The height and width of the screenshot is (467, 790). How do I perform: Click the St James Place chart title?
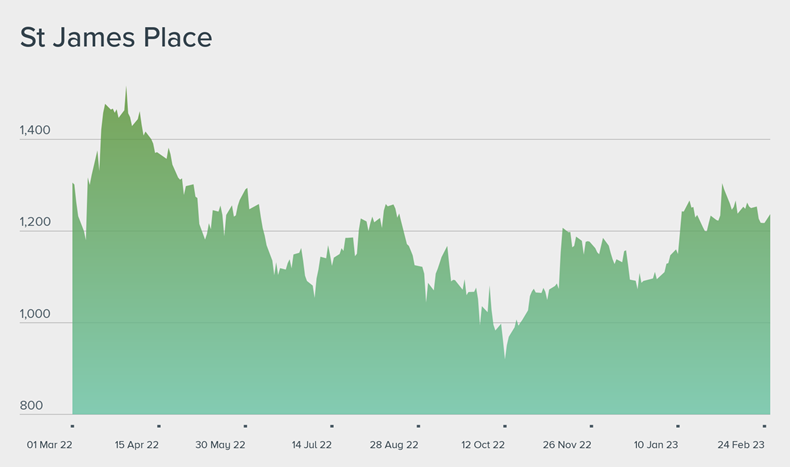[116, 38]
